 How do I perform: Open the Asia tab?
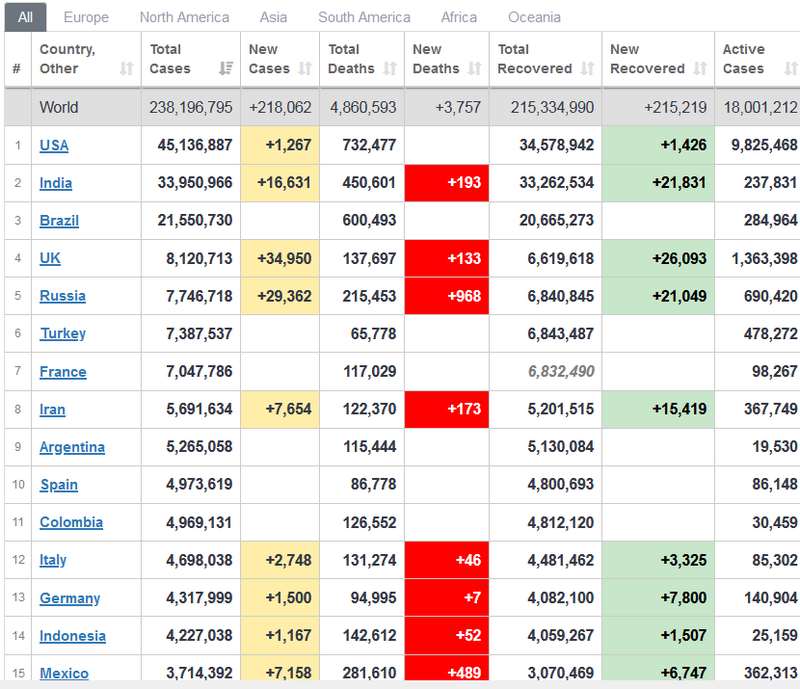coord(273,17)
